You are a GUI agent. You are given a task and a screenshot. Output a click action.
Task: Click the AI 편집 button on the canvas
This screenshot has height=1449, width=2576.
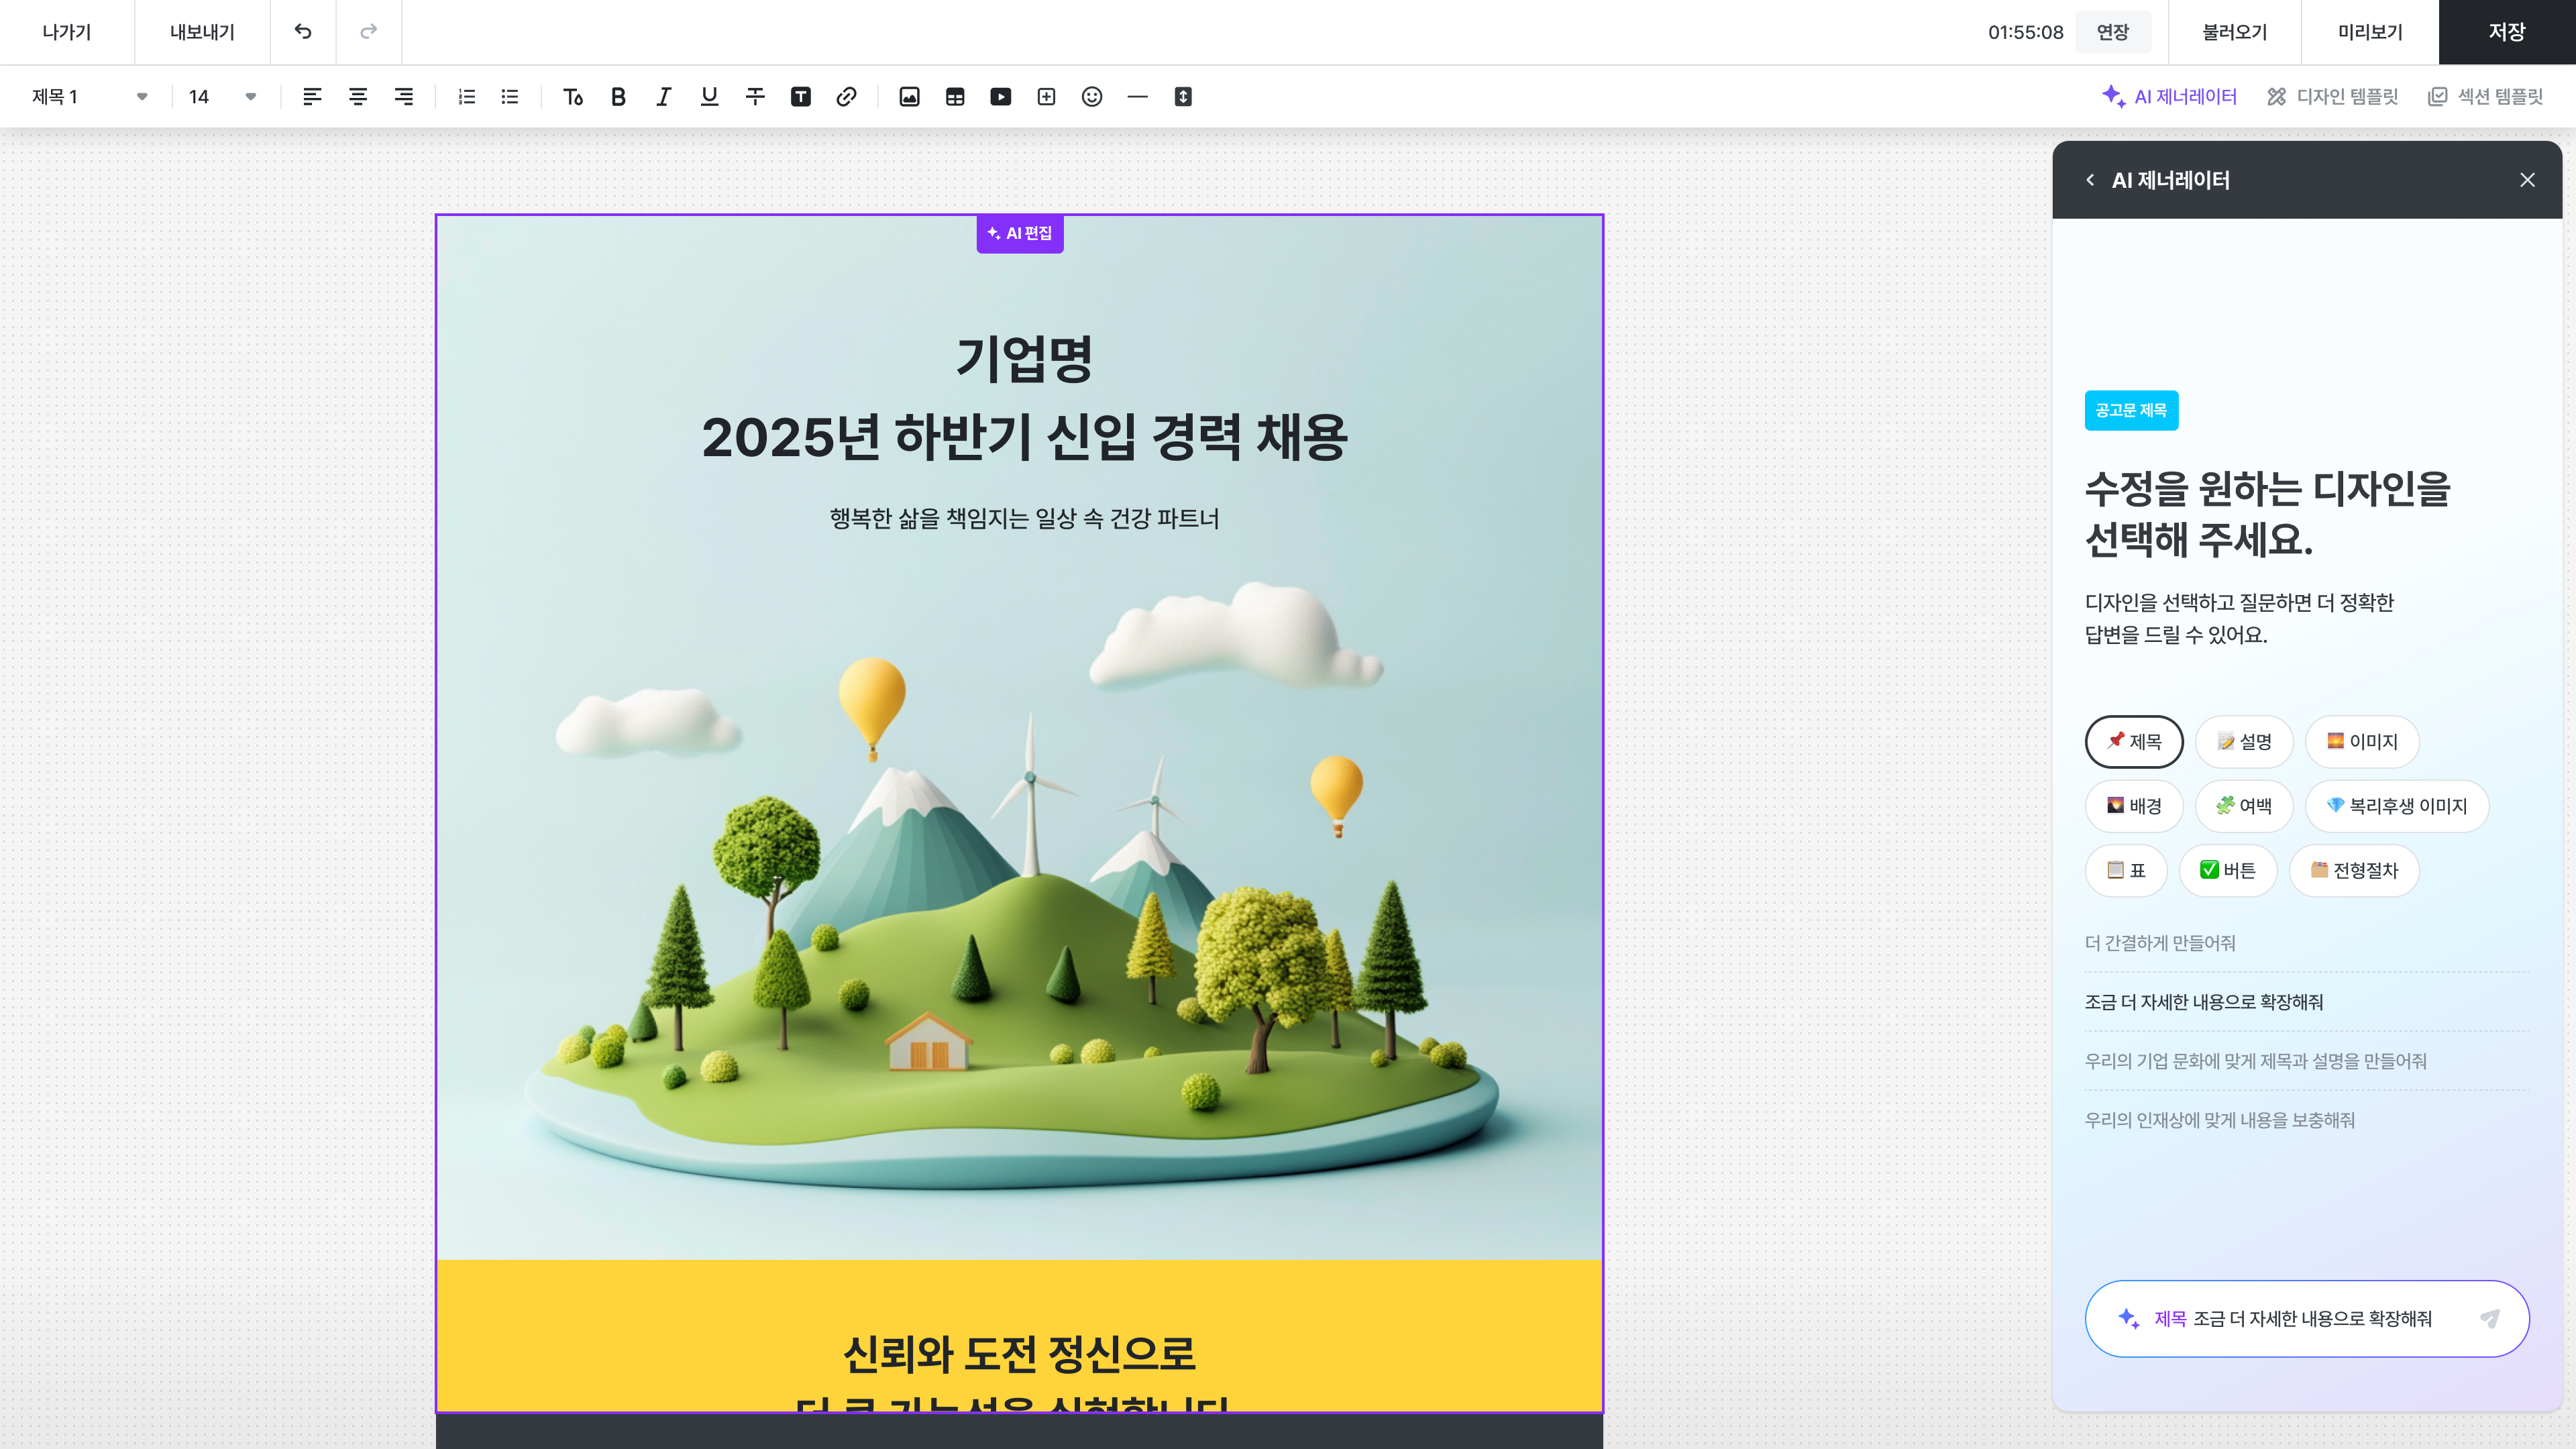point(1019,234)
